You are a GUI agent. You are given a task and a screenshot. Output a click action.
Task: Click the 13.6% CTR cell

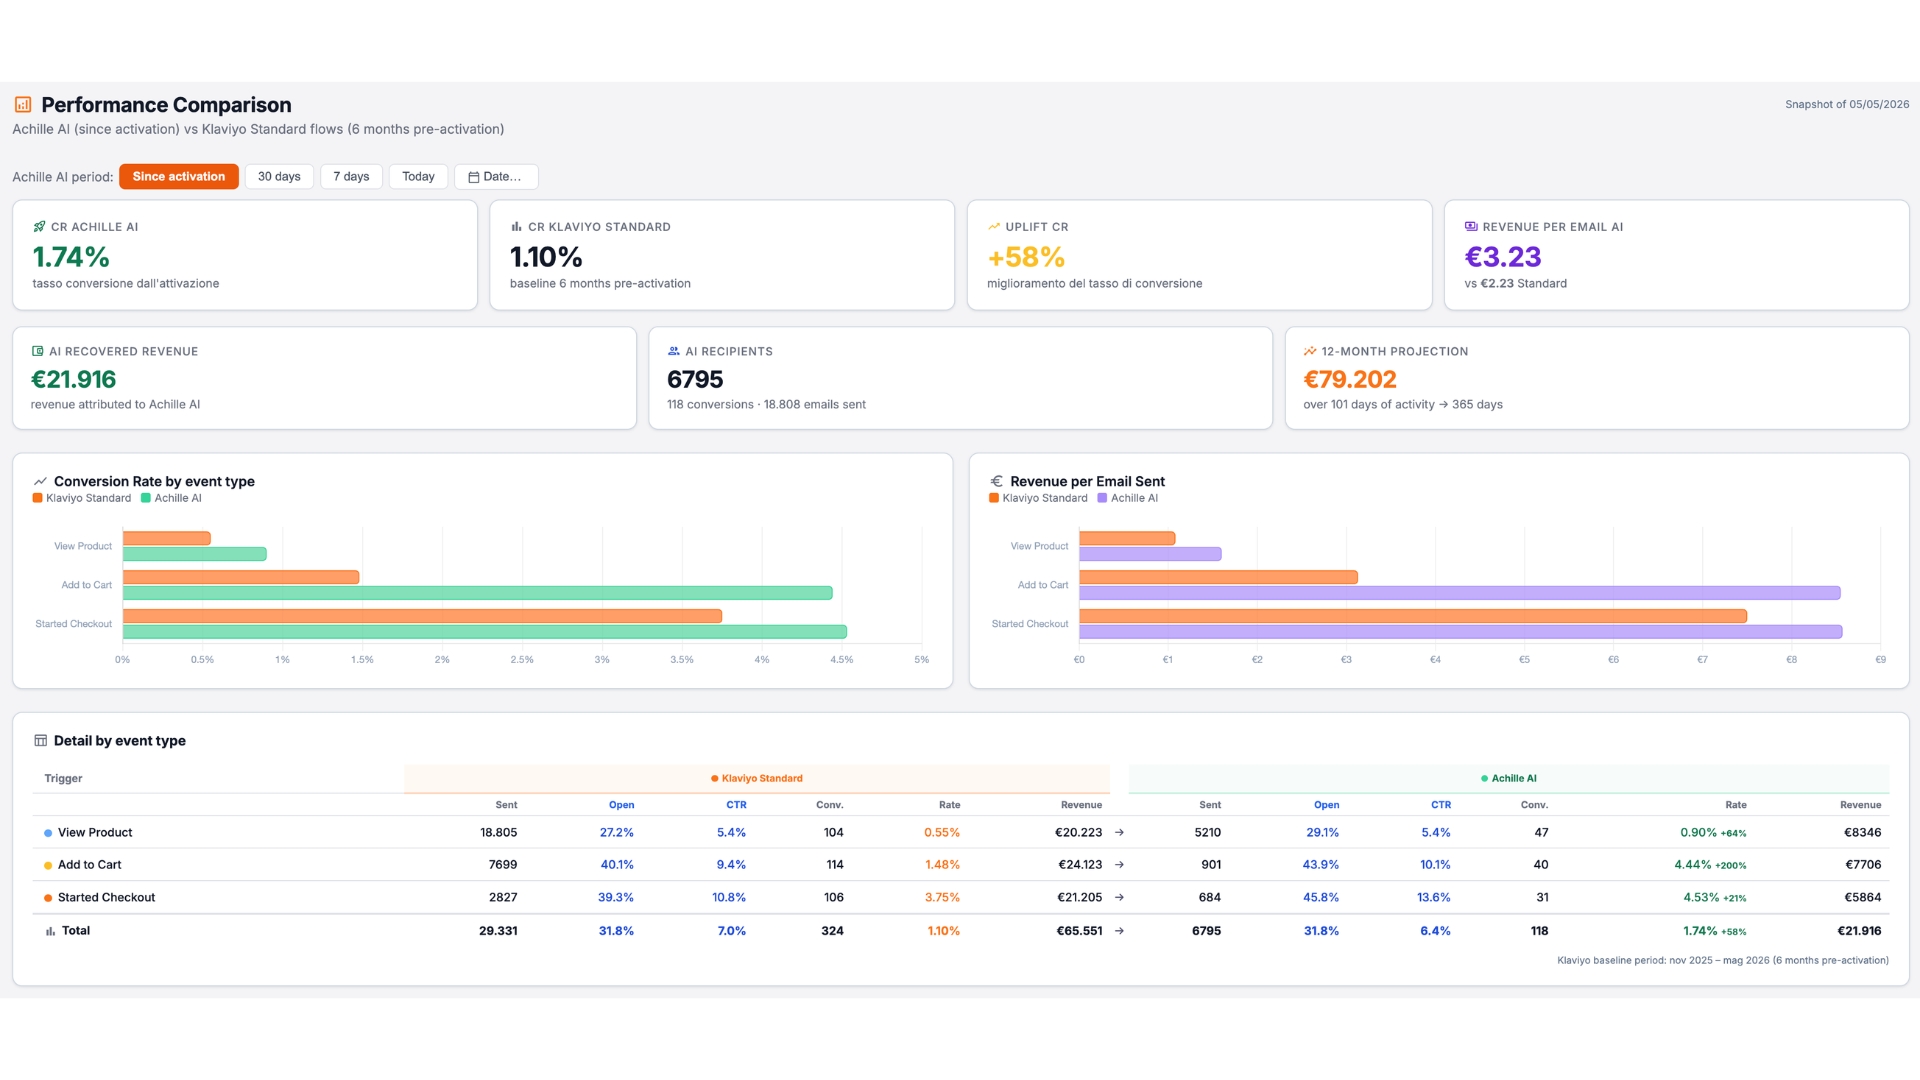click(1434, 898)
